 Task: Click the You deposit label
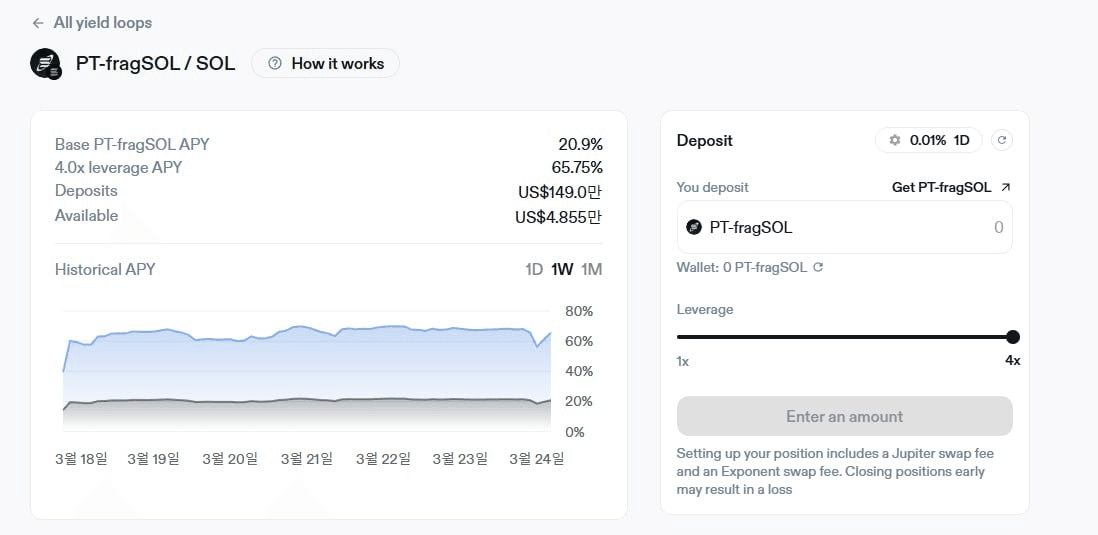coord(712,188)
